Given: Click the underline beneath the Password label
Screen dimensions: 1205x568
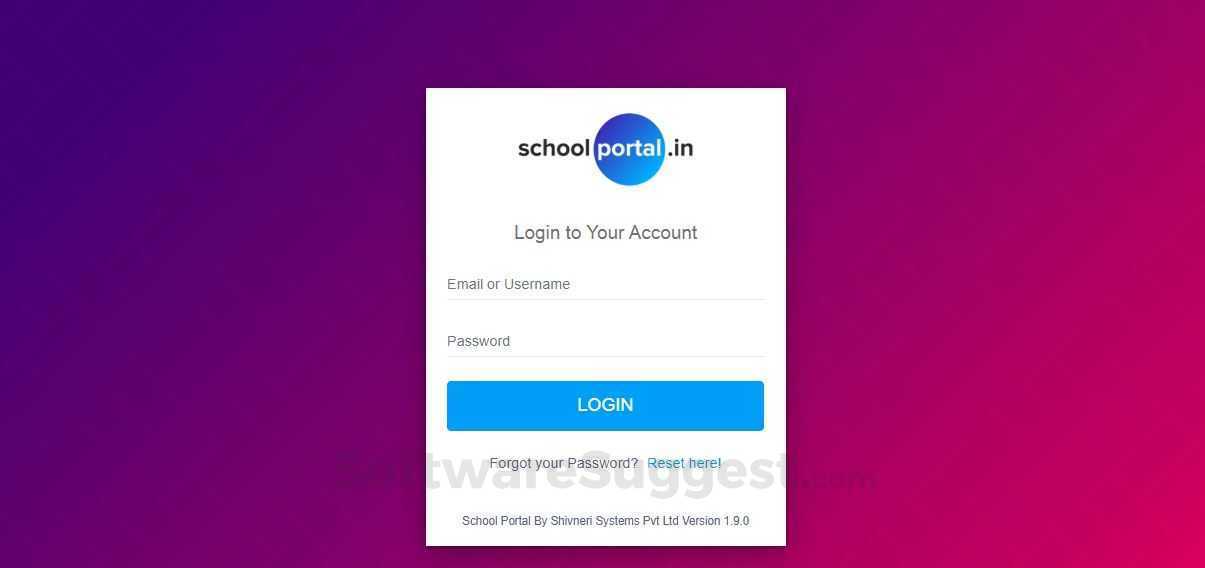Looking at the screenshot, I should coord(606,356).
